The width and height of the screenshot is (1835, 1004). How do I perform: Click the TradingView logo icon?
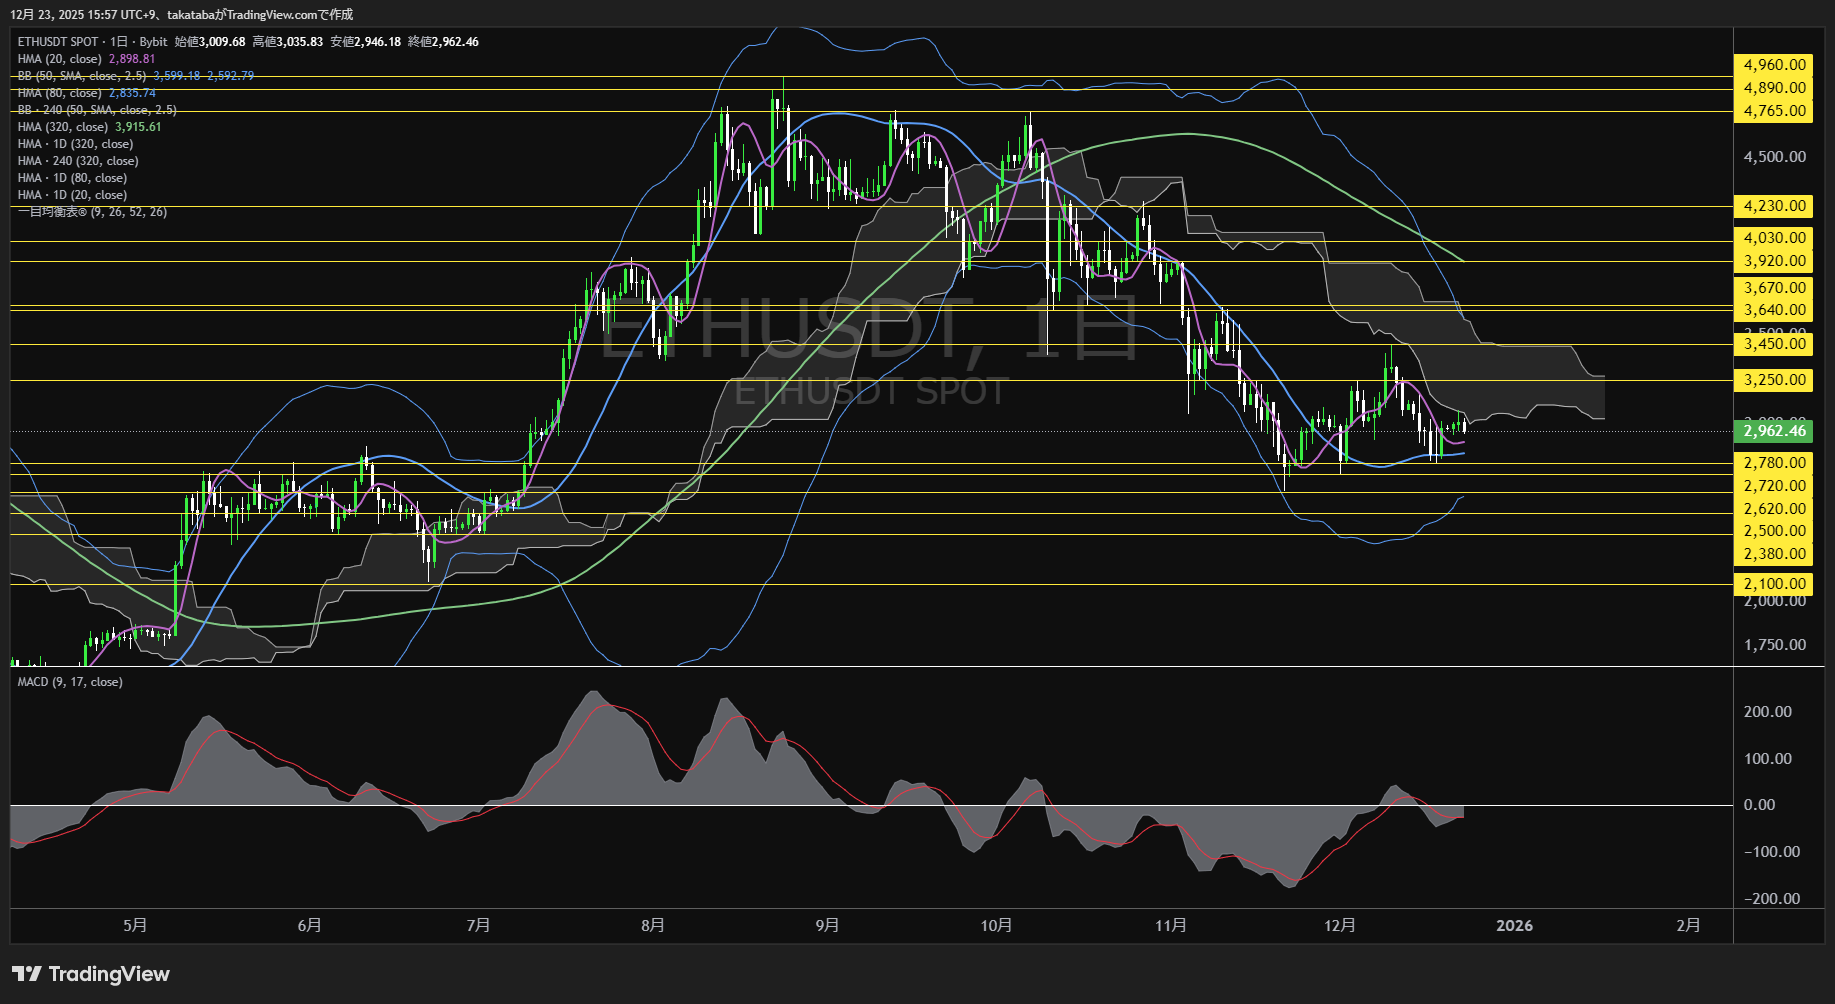click(x=26, y=974)
